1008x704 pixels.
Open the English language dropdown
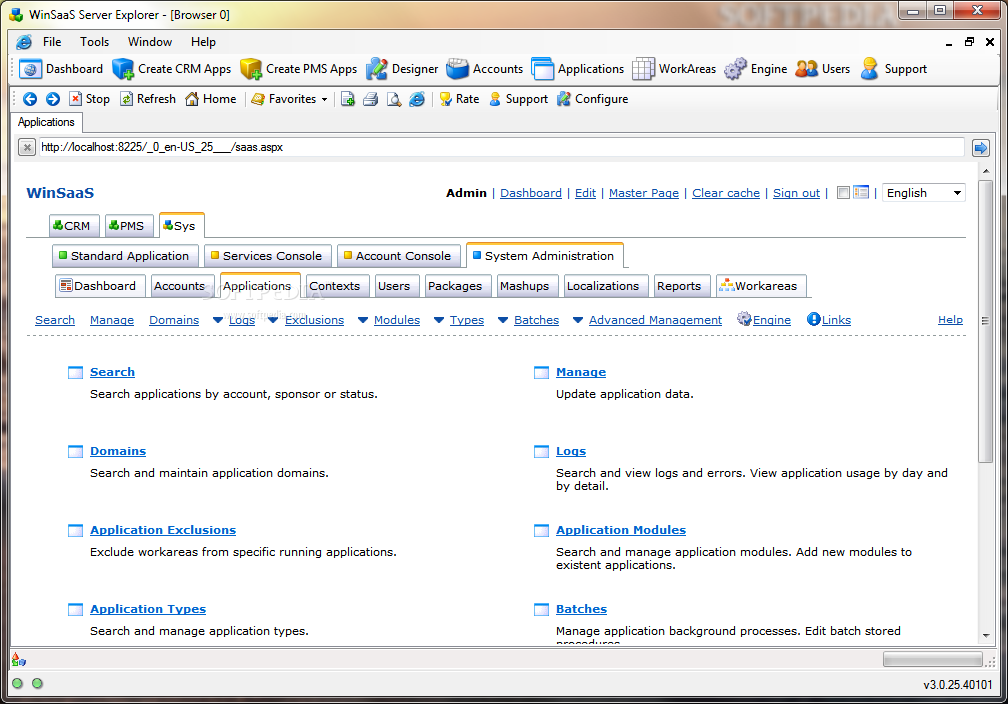pos(924,193)
